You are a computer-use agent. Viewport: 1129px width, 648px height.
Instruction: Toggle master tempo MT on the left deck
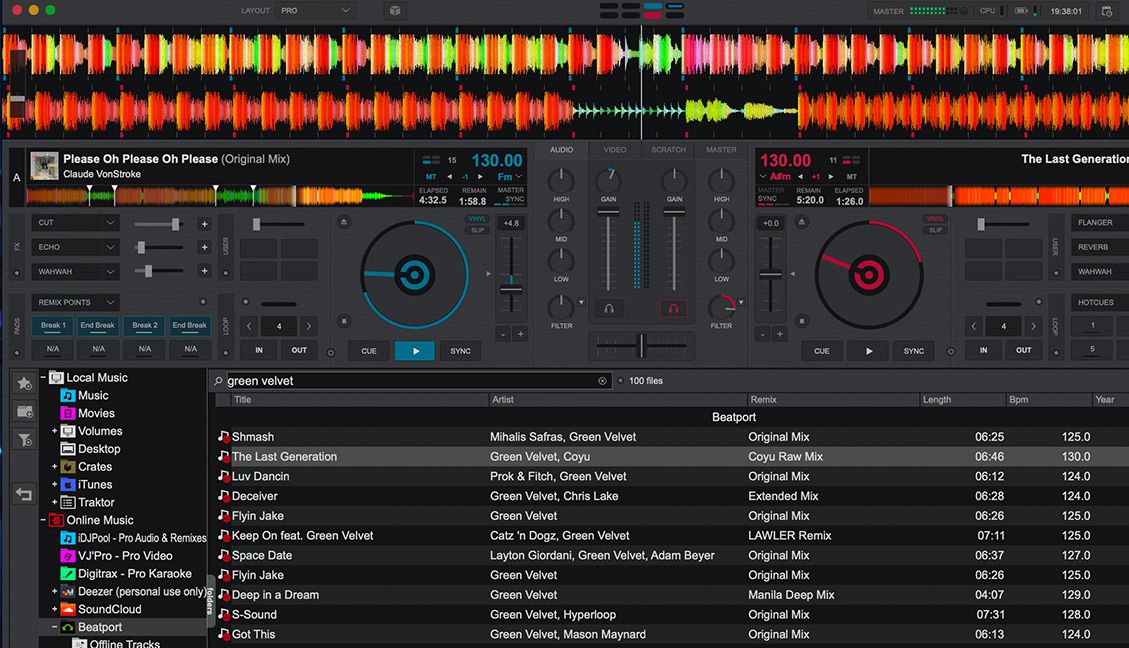click(x=431, y=177)
